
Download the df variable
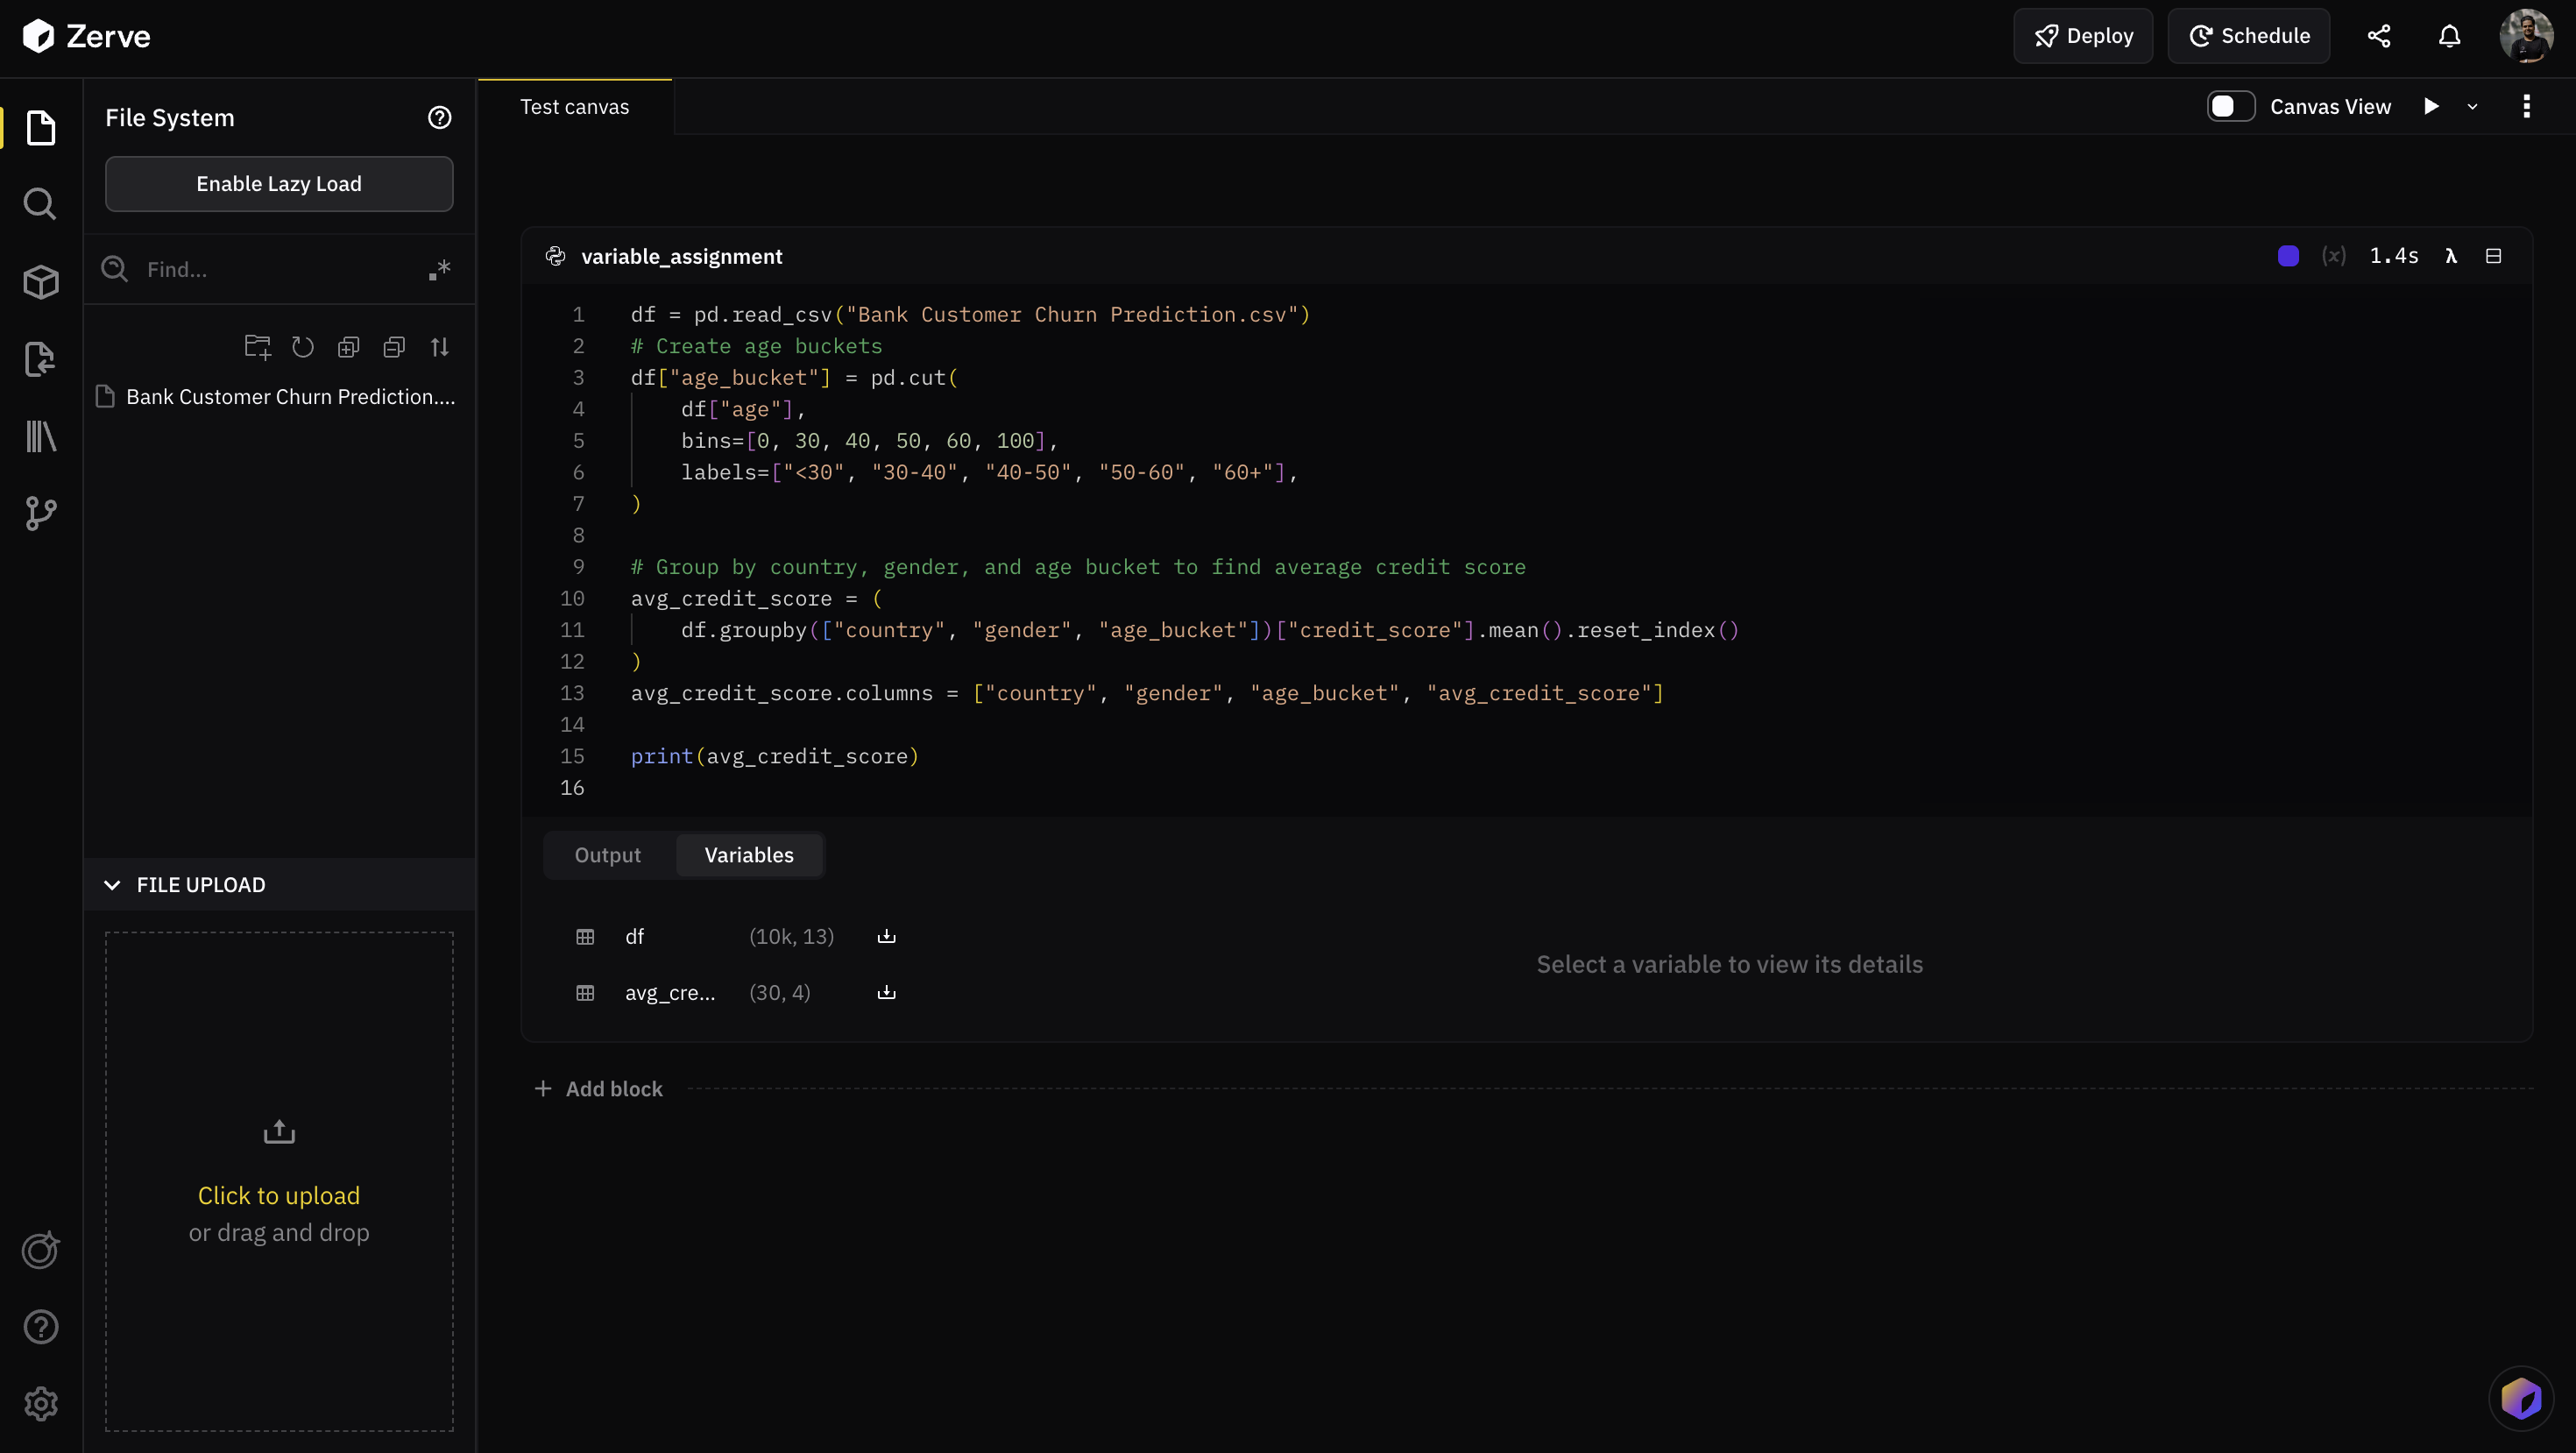(886, 937)
